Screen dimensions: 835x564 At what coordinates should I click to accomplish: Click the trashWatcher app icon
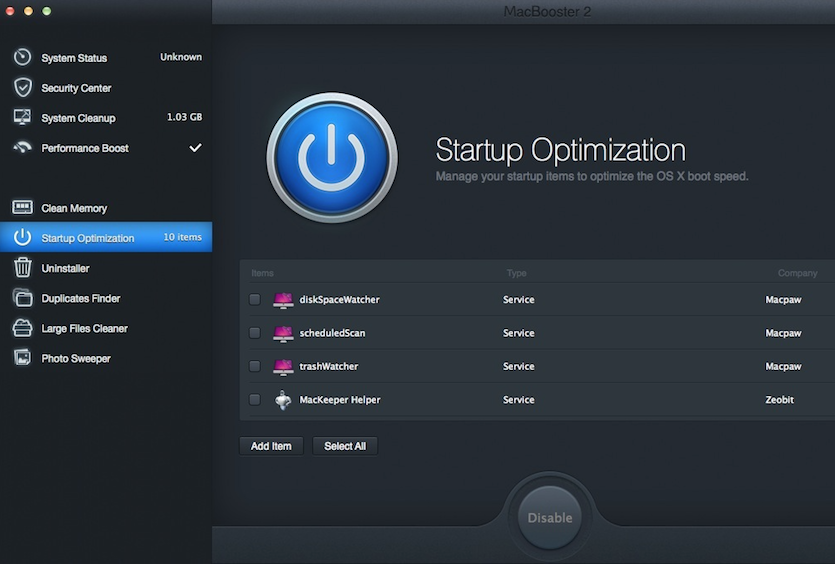(x=283, y=367)
